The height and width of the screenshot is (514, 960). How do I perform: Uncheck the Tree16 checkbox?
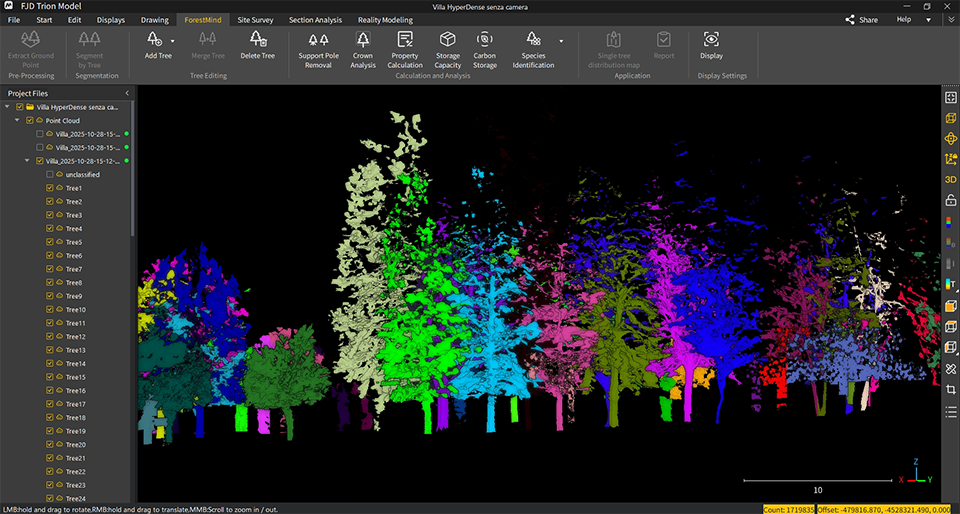tap(50, 390)
